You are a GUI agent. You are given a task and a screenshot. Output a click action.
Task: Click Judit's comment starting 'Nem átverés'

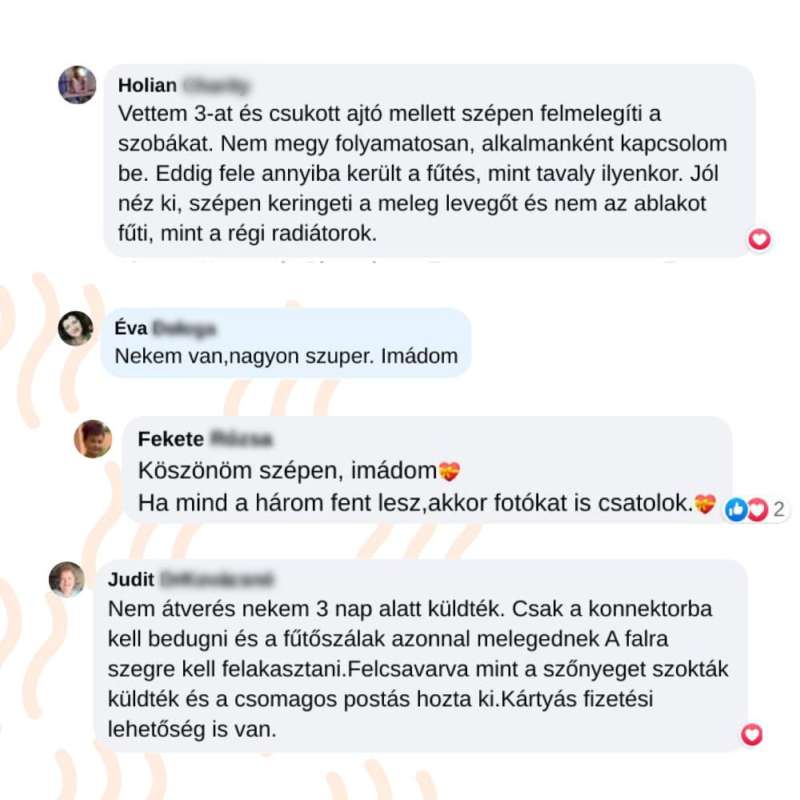(x=418, y=669)
